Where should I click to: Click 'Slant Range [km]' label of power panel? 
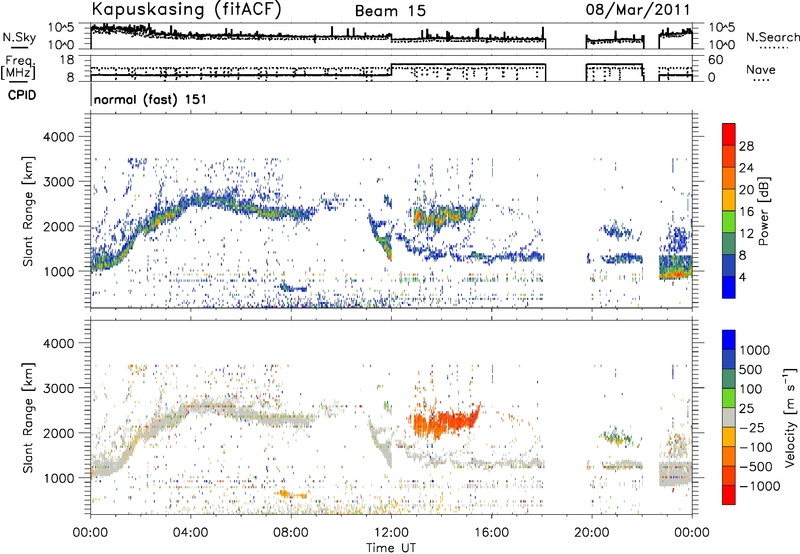click(x=28, y=211)
